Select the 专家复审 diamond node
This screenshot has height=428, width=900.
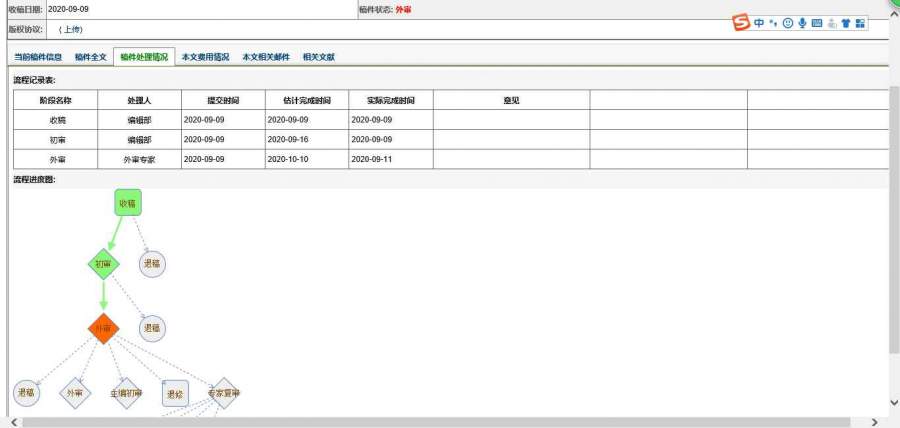tap(224, 393)
